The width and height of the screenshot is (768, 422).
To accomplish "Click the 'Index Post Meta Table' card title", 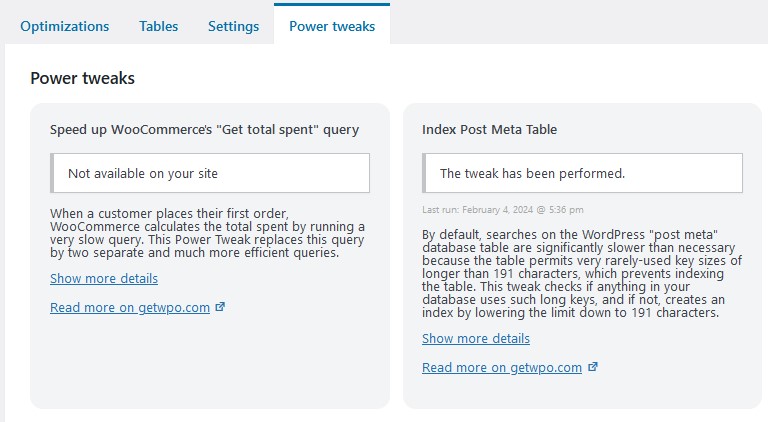I will [x=489, y=130].
